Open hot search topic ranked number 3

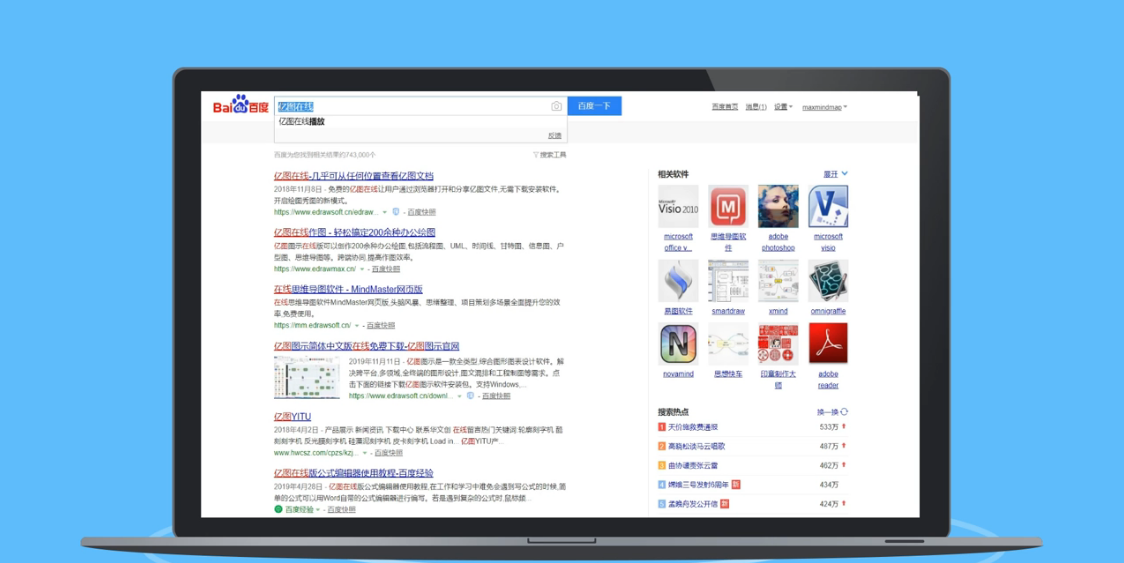692,465
